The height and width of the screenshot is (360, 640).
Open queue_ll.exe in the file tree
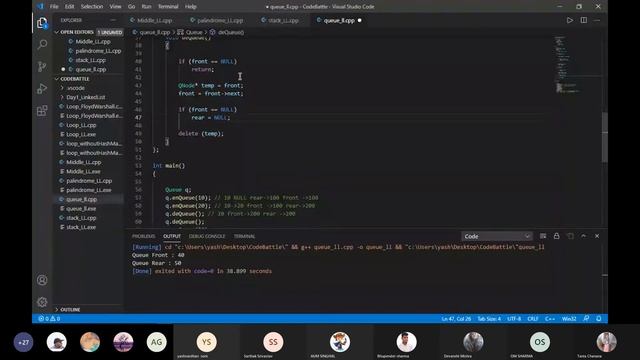[x=81, y=209]
